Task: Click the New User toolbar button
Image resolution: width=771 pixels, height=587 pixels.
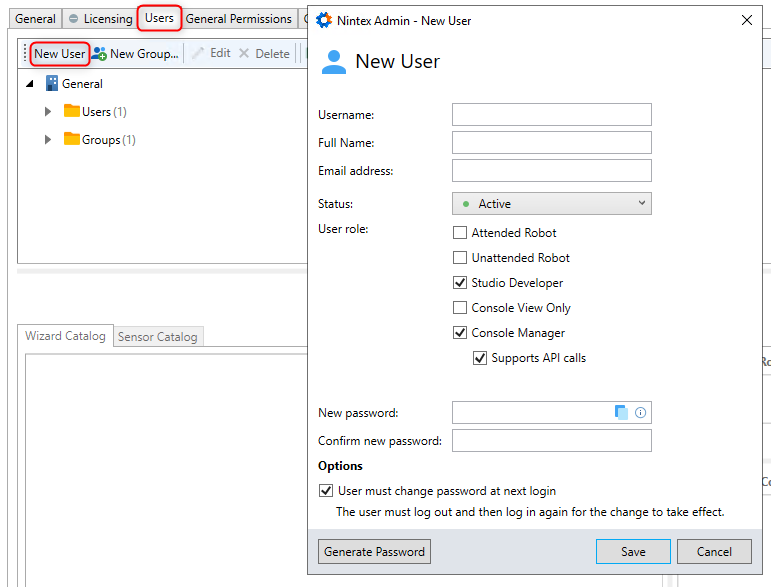Action: coord(59,54)
